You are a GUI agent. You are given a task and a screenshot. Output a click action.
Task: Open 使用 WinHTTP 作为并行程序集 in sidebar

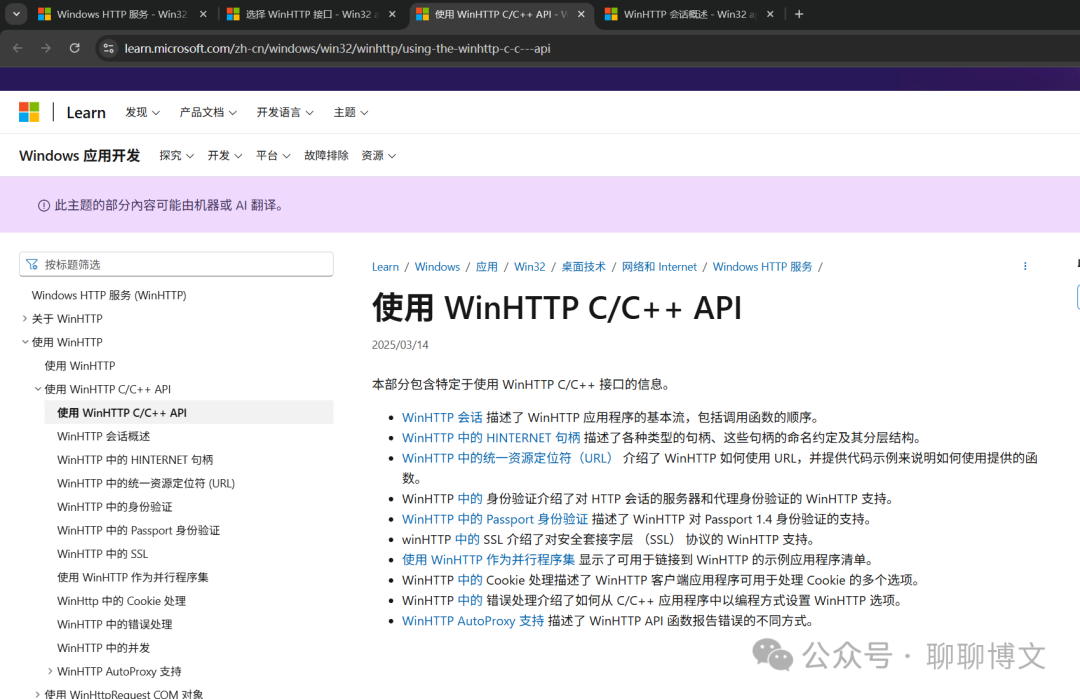(x=133, y=577)
